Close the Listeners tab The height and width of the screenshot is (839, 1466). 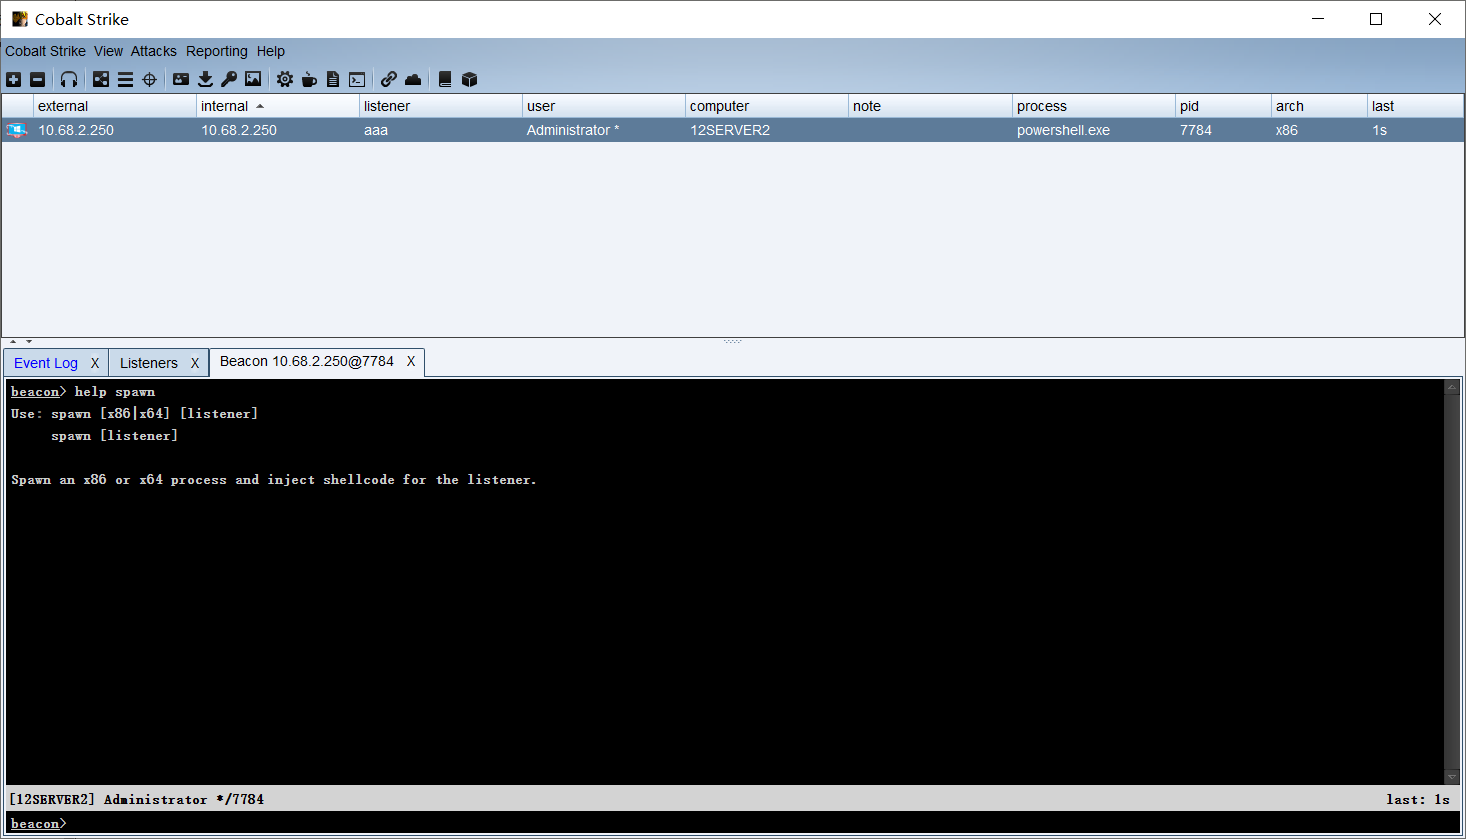click(195, 363)
